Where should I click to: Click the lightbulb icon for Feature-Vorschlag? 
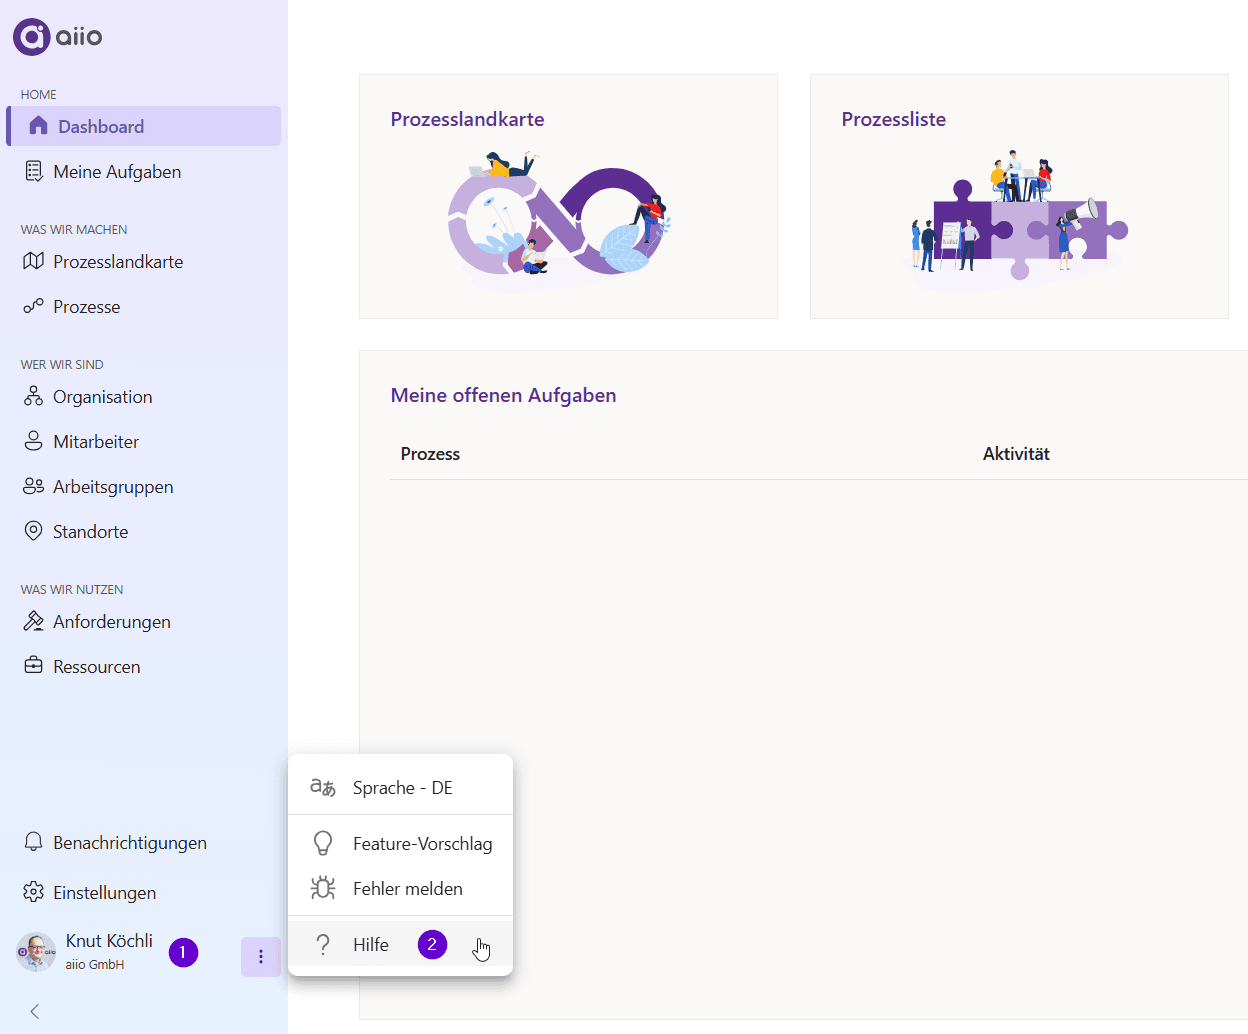click(322, 843)
